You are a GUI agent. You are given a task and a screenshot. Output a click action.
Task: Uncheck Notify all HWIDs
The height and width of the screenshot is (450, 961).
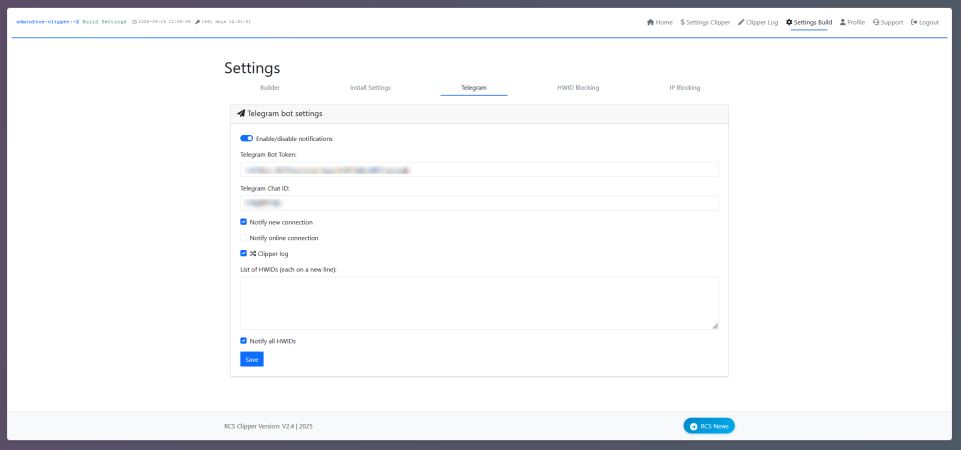[x=243, y=341]
